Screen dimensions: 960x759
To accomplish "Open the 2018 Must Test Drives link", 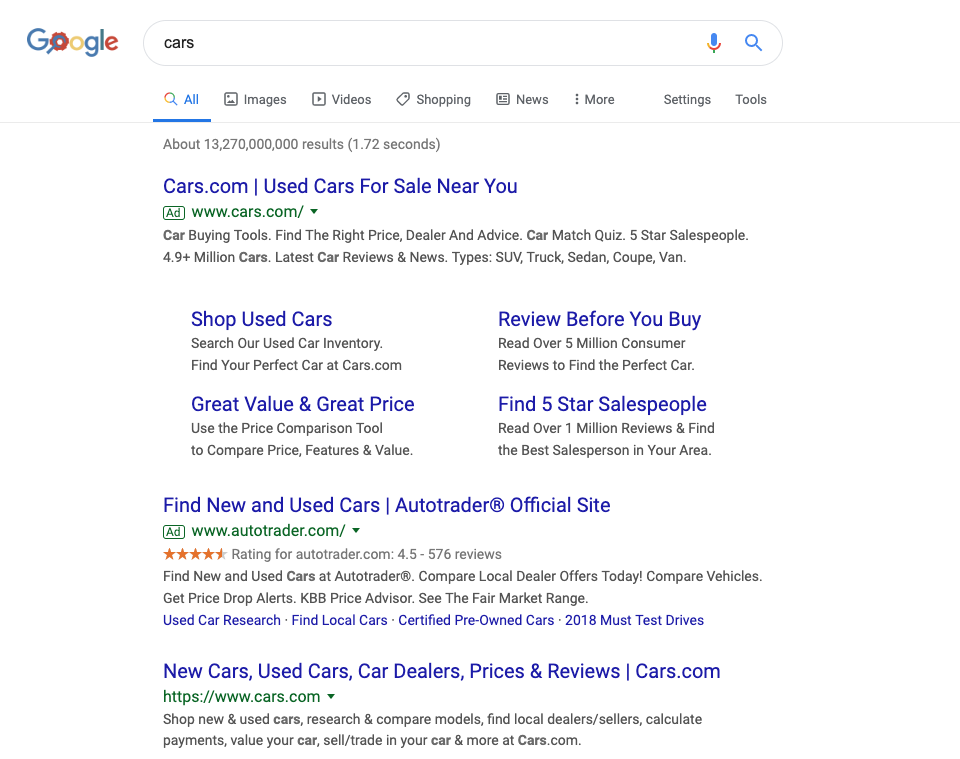I will click(634, 620).
